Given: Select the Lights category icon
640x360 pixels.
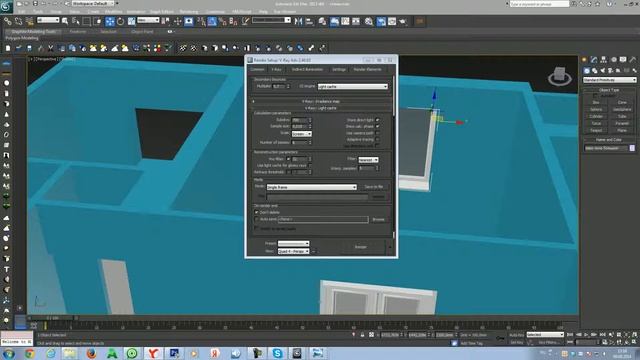Looking at the screenshot, I should [603, 71].
